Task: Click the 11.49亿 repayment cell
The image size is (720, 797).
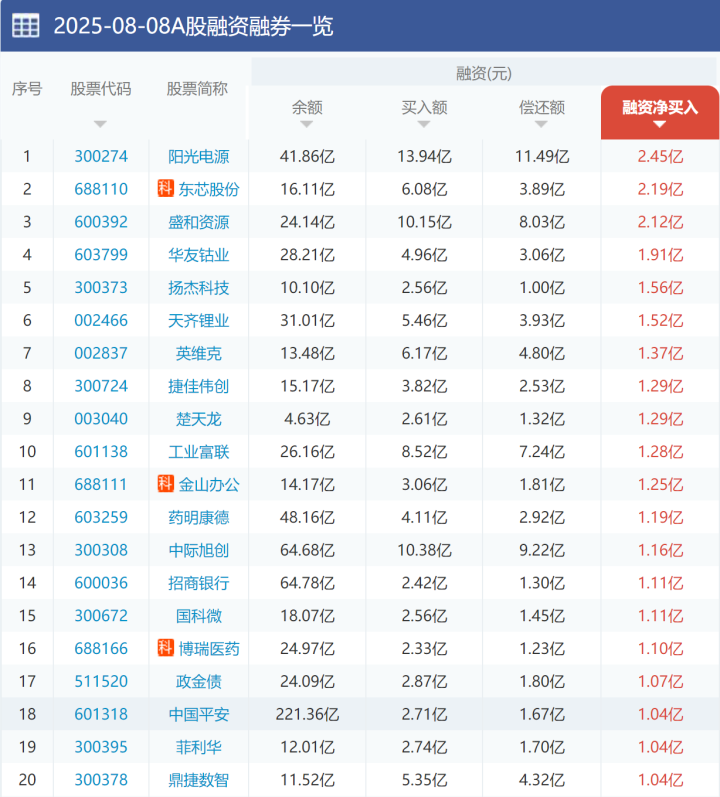Action: pyautogui.click(x=542, y=156)
